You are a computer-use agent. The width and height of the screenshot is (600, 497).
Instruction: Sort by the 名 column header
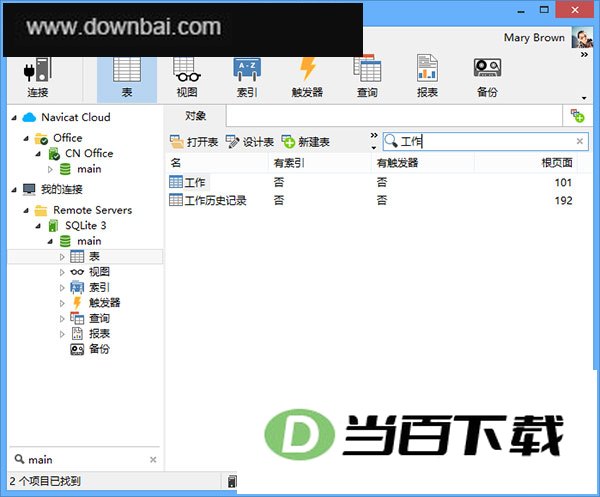pyautogui.click(x=217, y=163)
